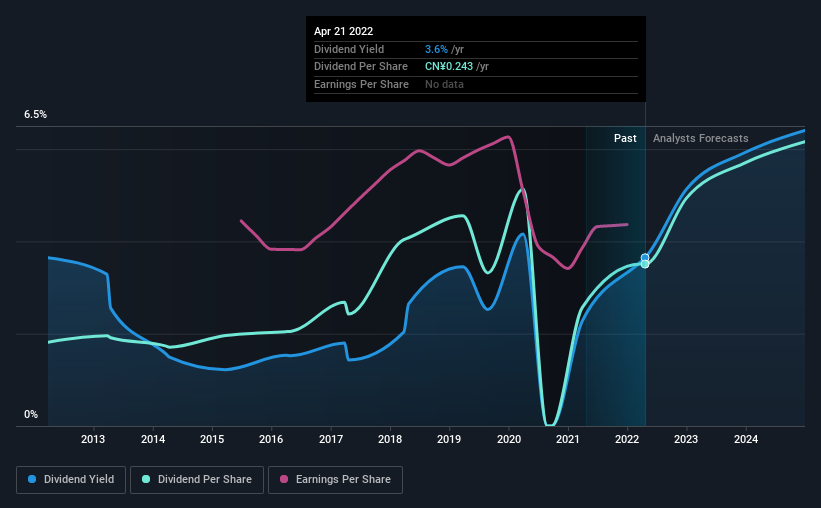Select the 2020 label on the timeline axis
821x508 pixels.
pyautogui.click(x=508, y=439)
